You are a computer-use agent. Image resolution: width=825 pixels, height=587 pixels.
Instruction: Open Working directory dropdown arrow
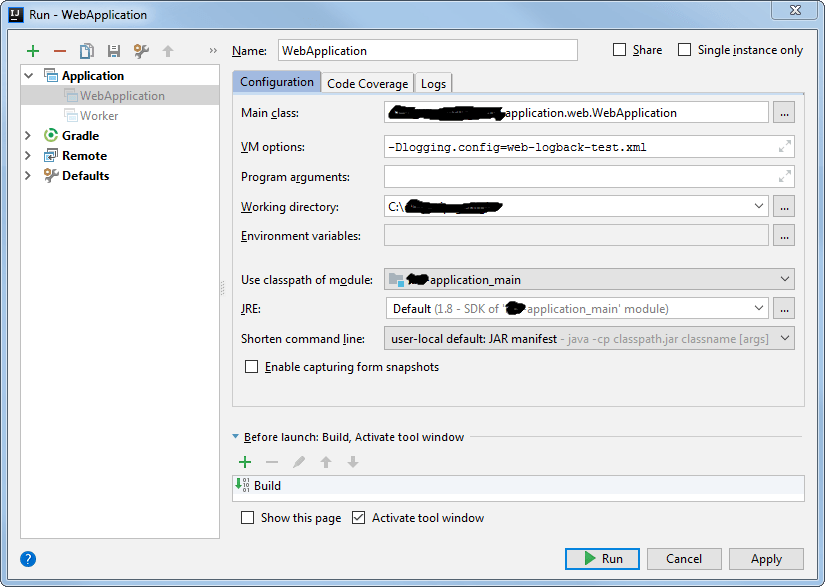758,206
